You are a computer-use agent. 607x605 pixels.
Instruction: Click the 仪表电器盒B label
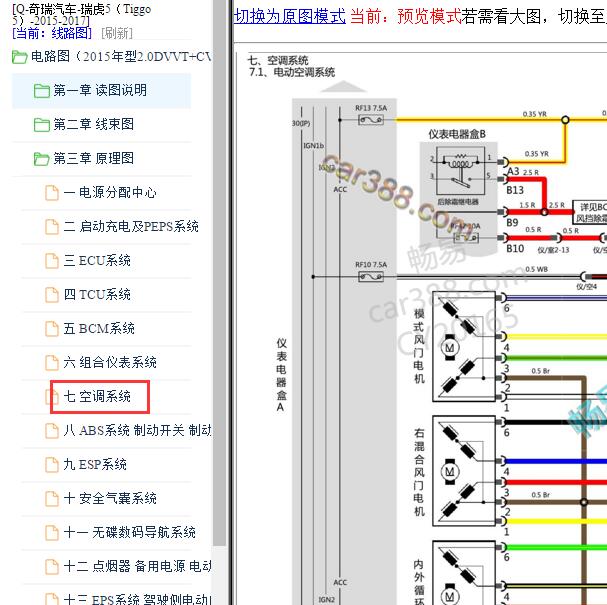[457, 134]
